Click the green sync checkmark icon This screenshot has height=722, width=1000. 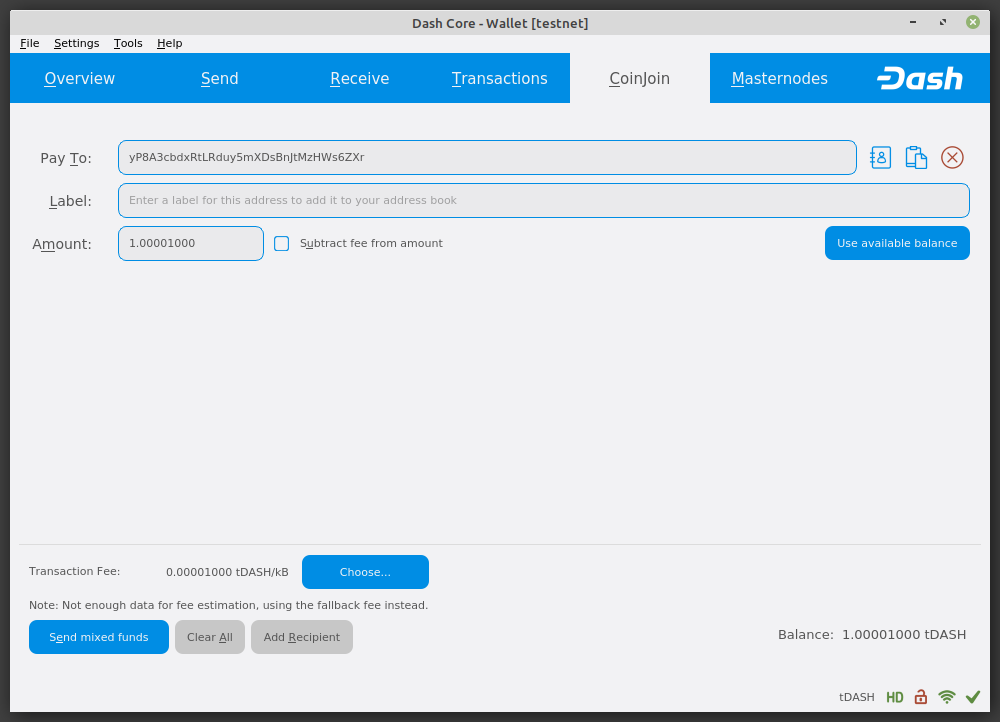coord(973,697)
